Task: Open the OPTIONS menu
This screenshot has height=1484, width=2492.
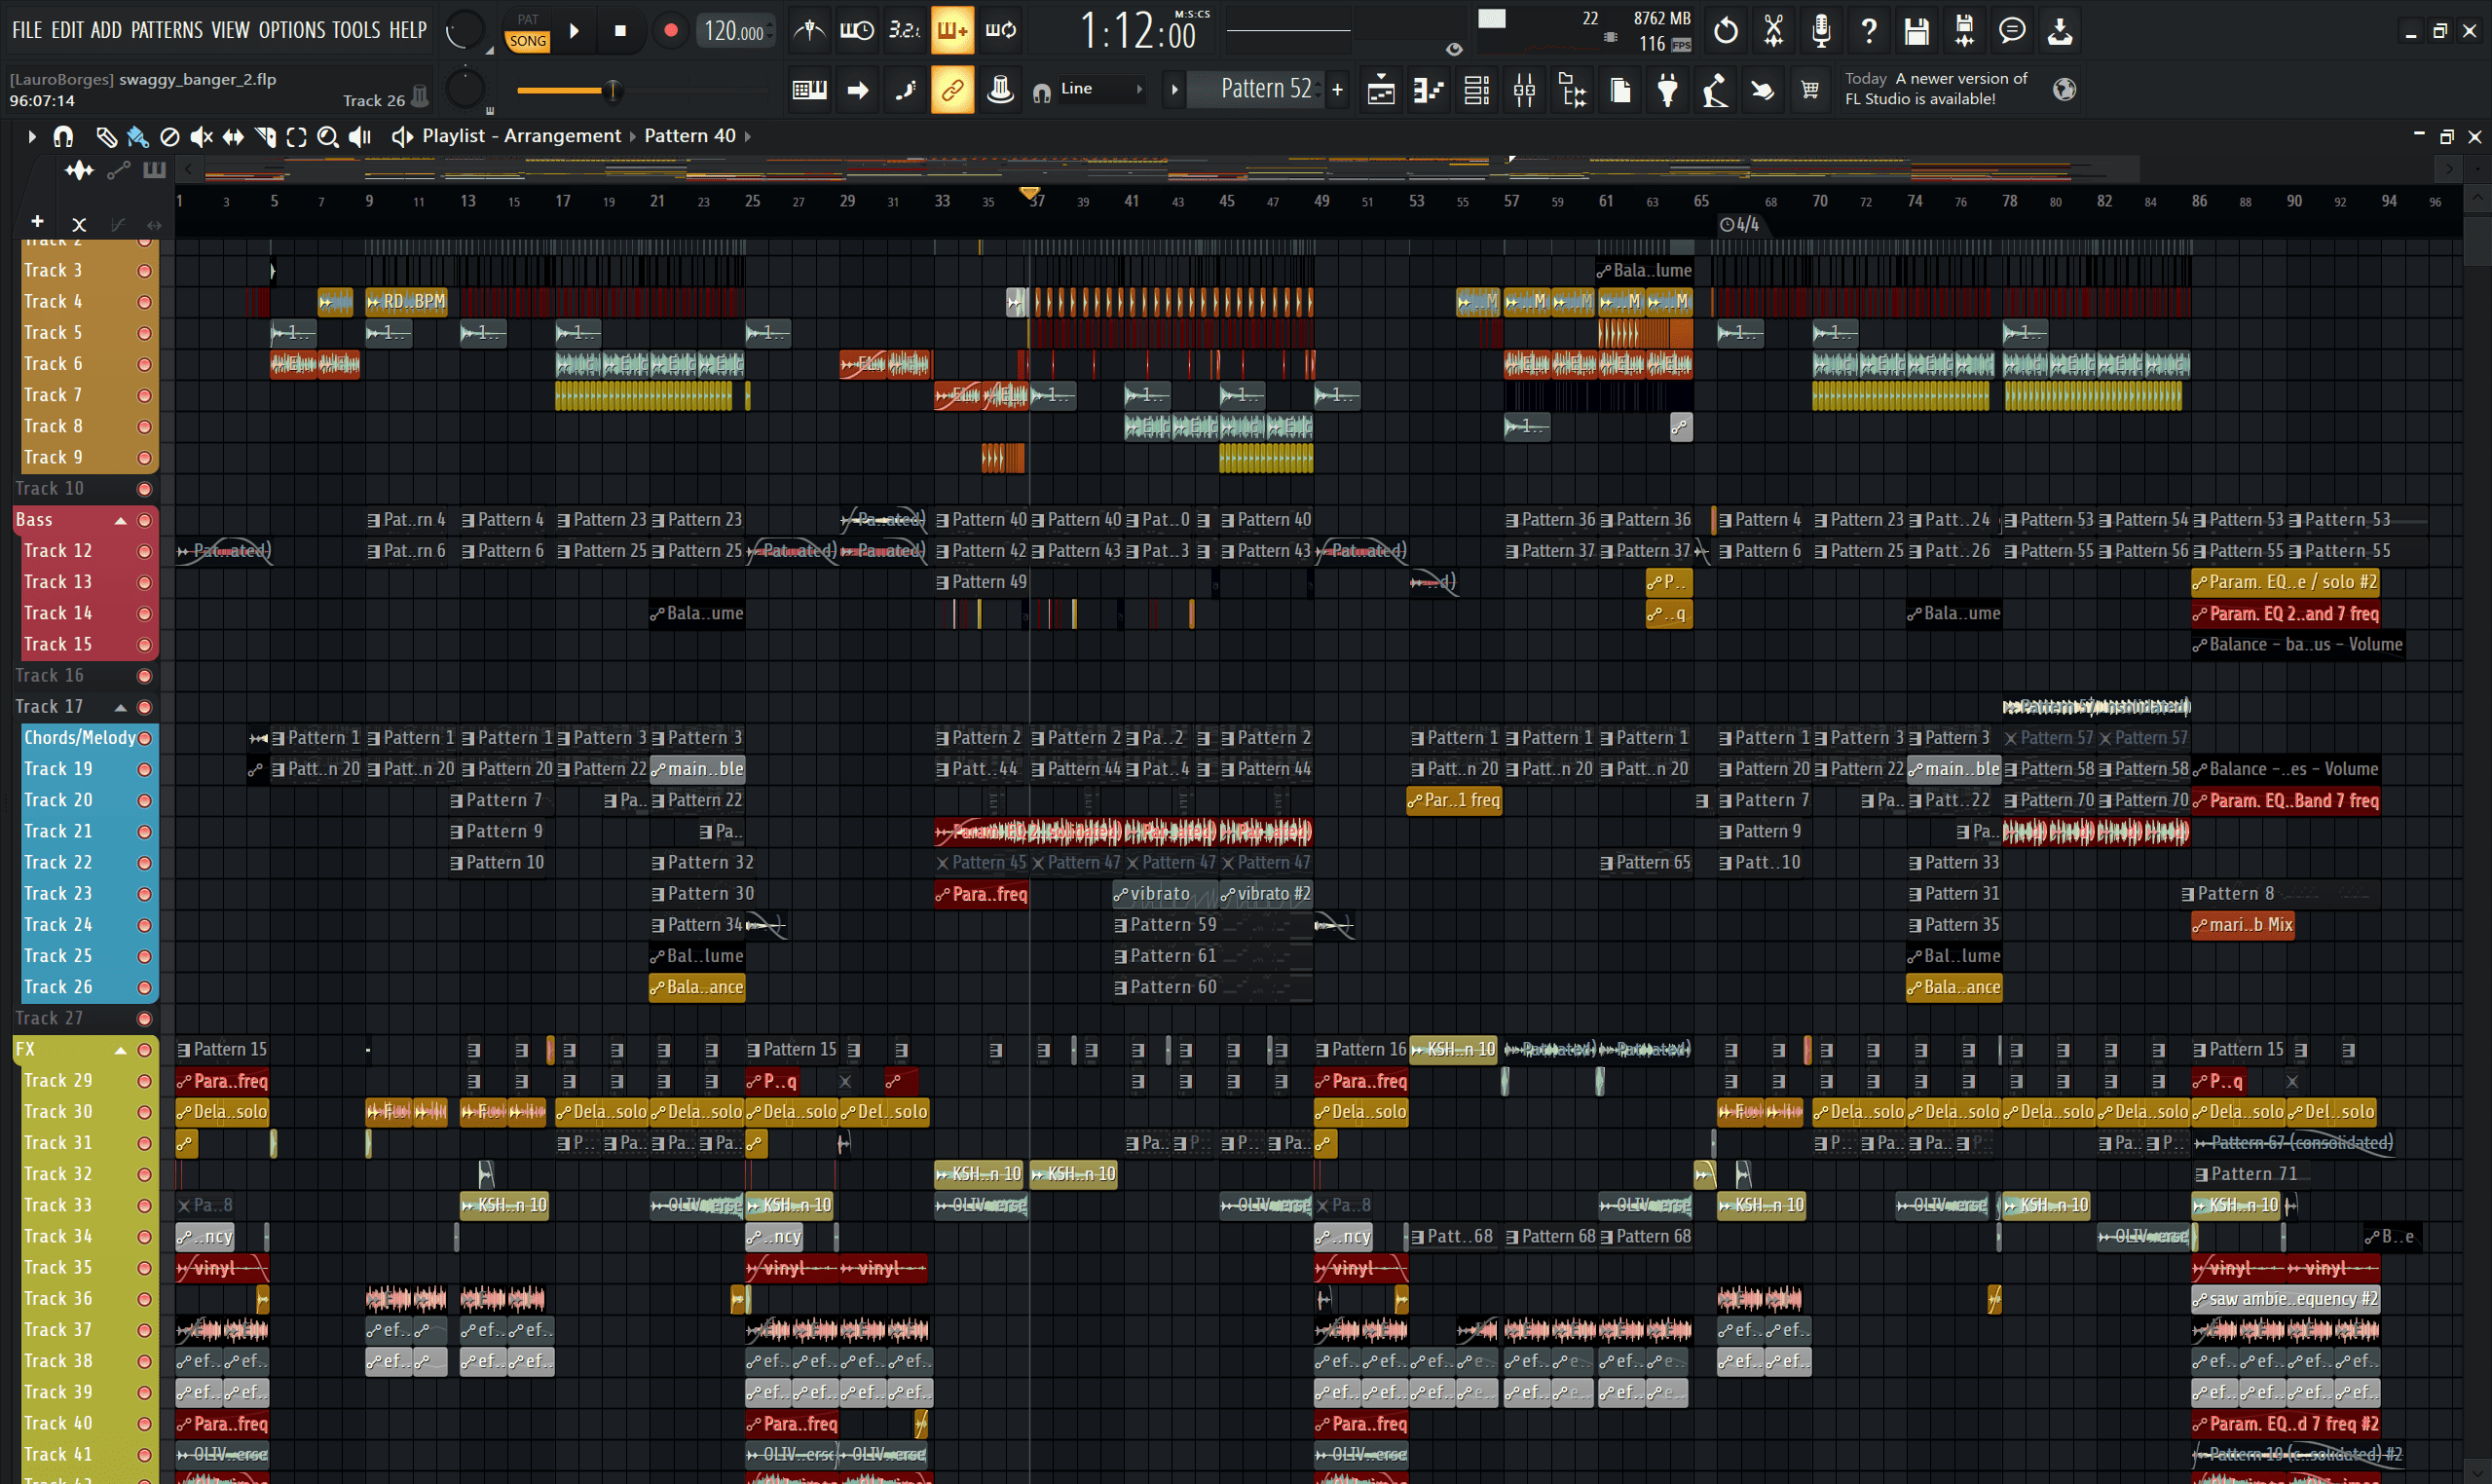Action: (292, 30)
